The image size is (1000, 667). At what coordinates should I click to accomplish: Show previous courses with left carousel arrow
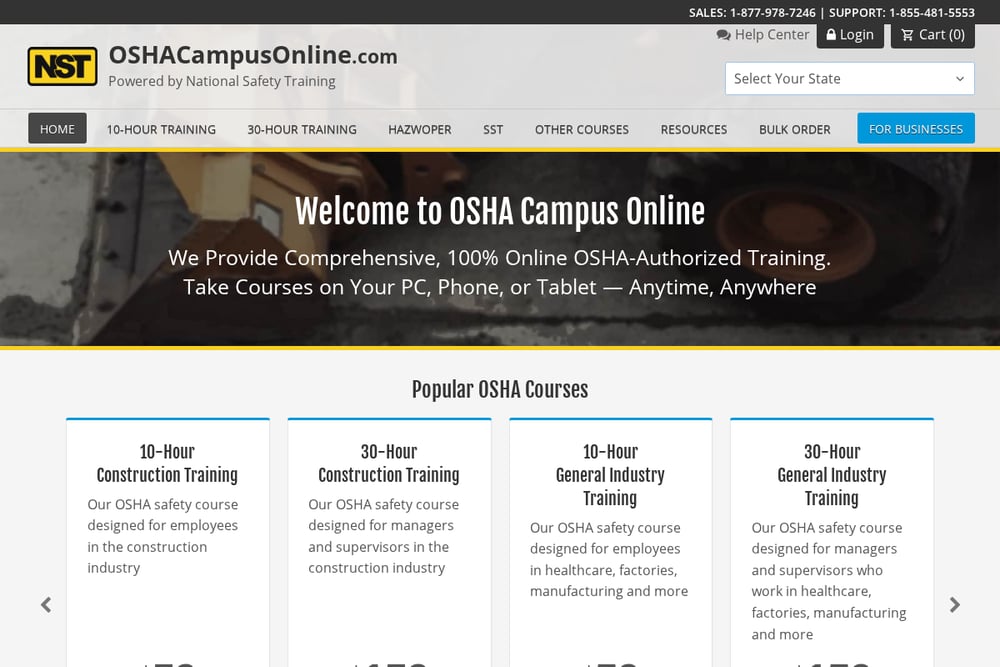pos(46,605)
